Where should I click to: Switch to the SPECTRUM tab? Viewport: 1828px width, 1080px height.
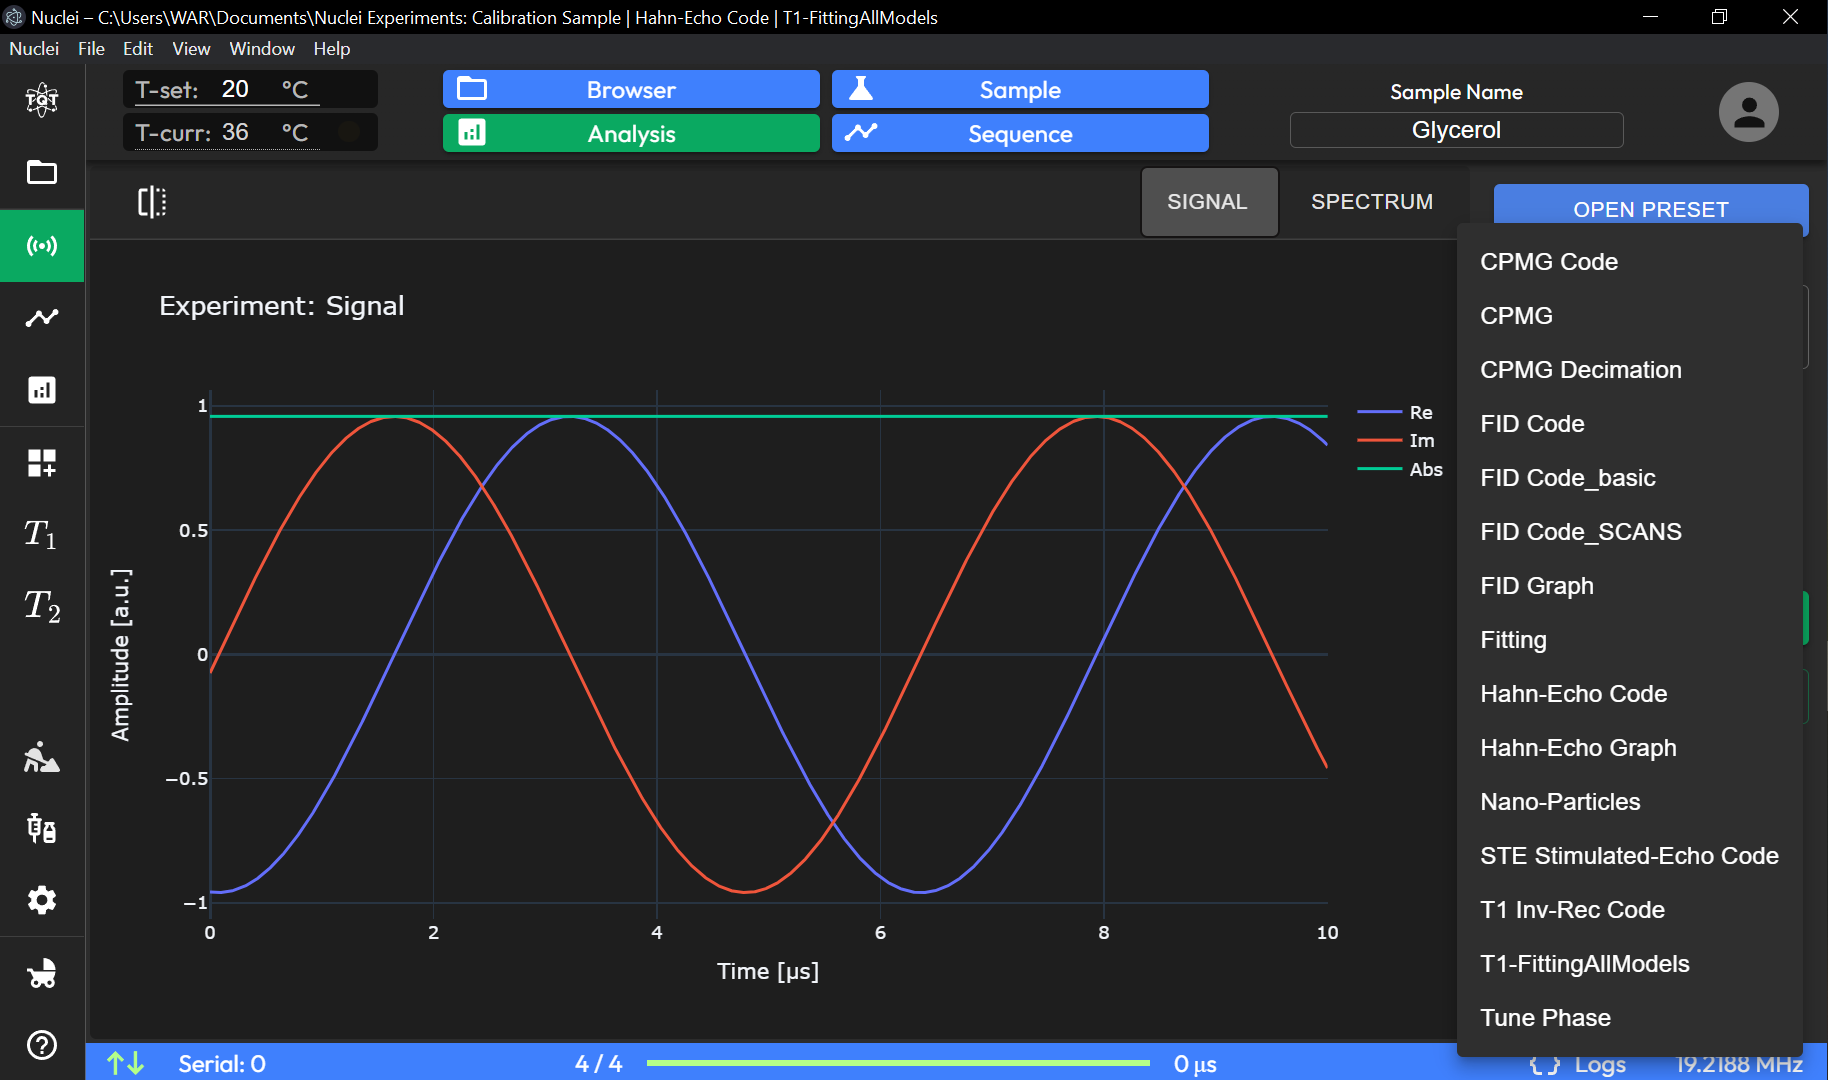1372,202
